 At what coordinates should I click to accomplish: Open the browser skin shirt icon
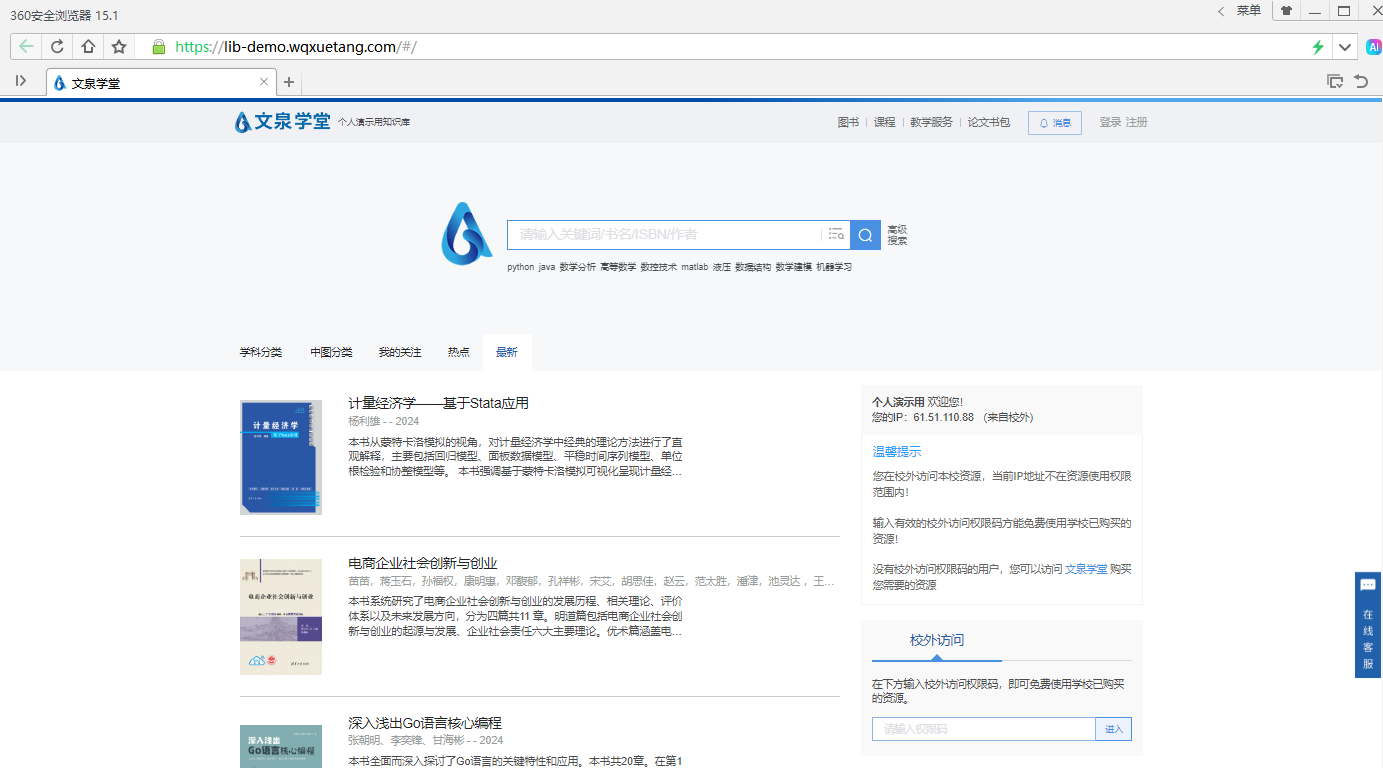1286,11
